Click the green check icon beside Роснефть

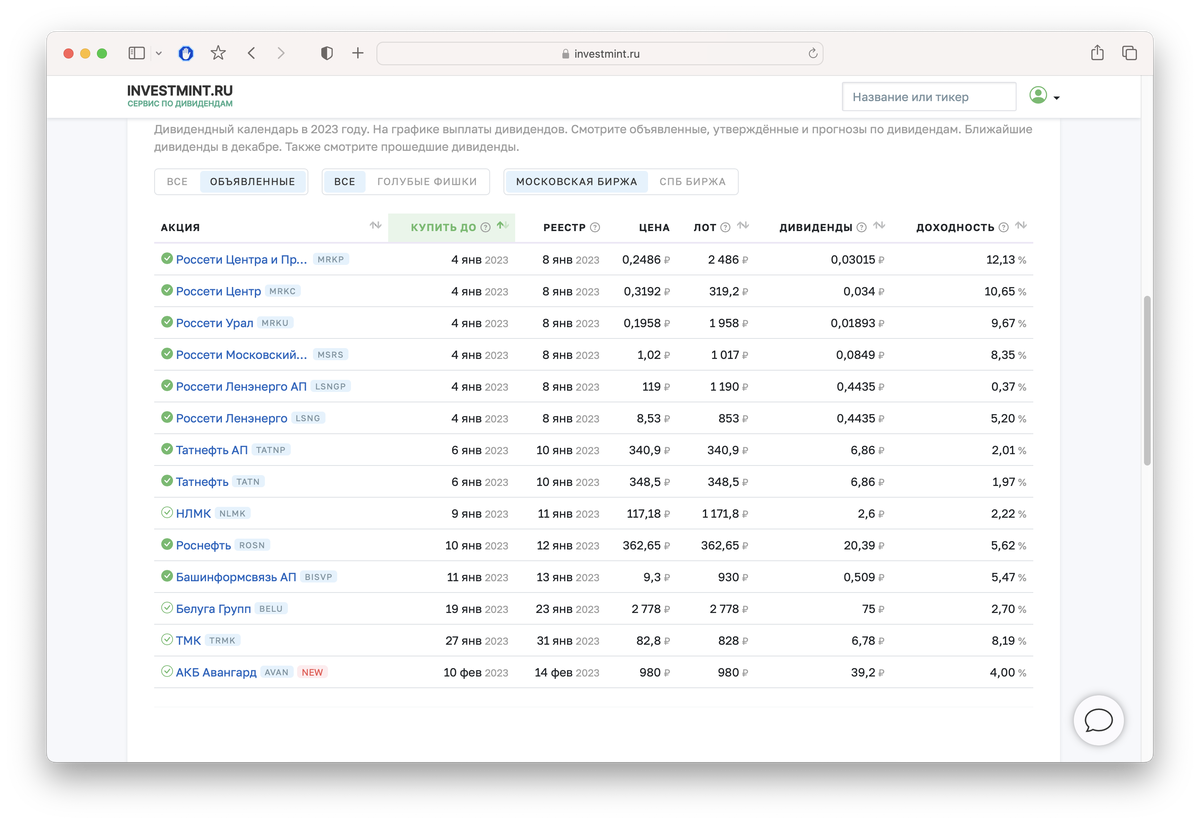tap(167, 545)
